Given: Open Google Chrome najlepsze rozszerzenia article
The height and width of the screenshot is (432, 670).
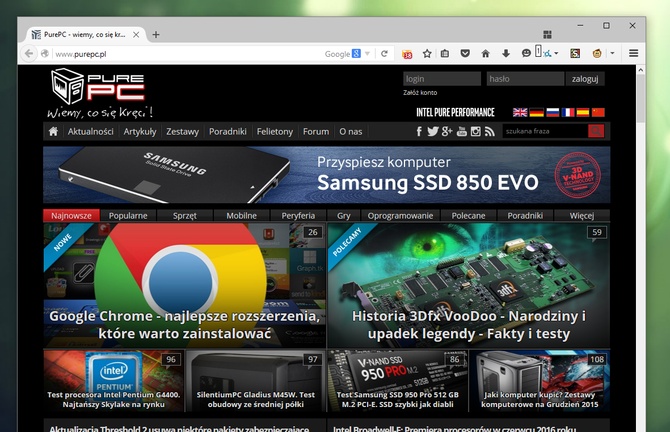Looking at the screenshot, I should (185, 285).
